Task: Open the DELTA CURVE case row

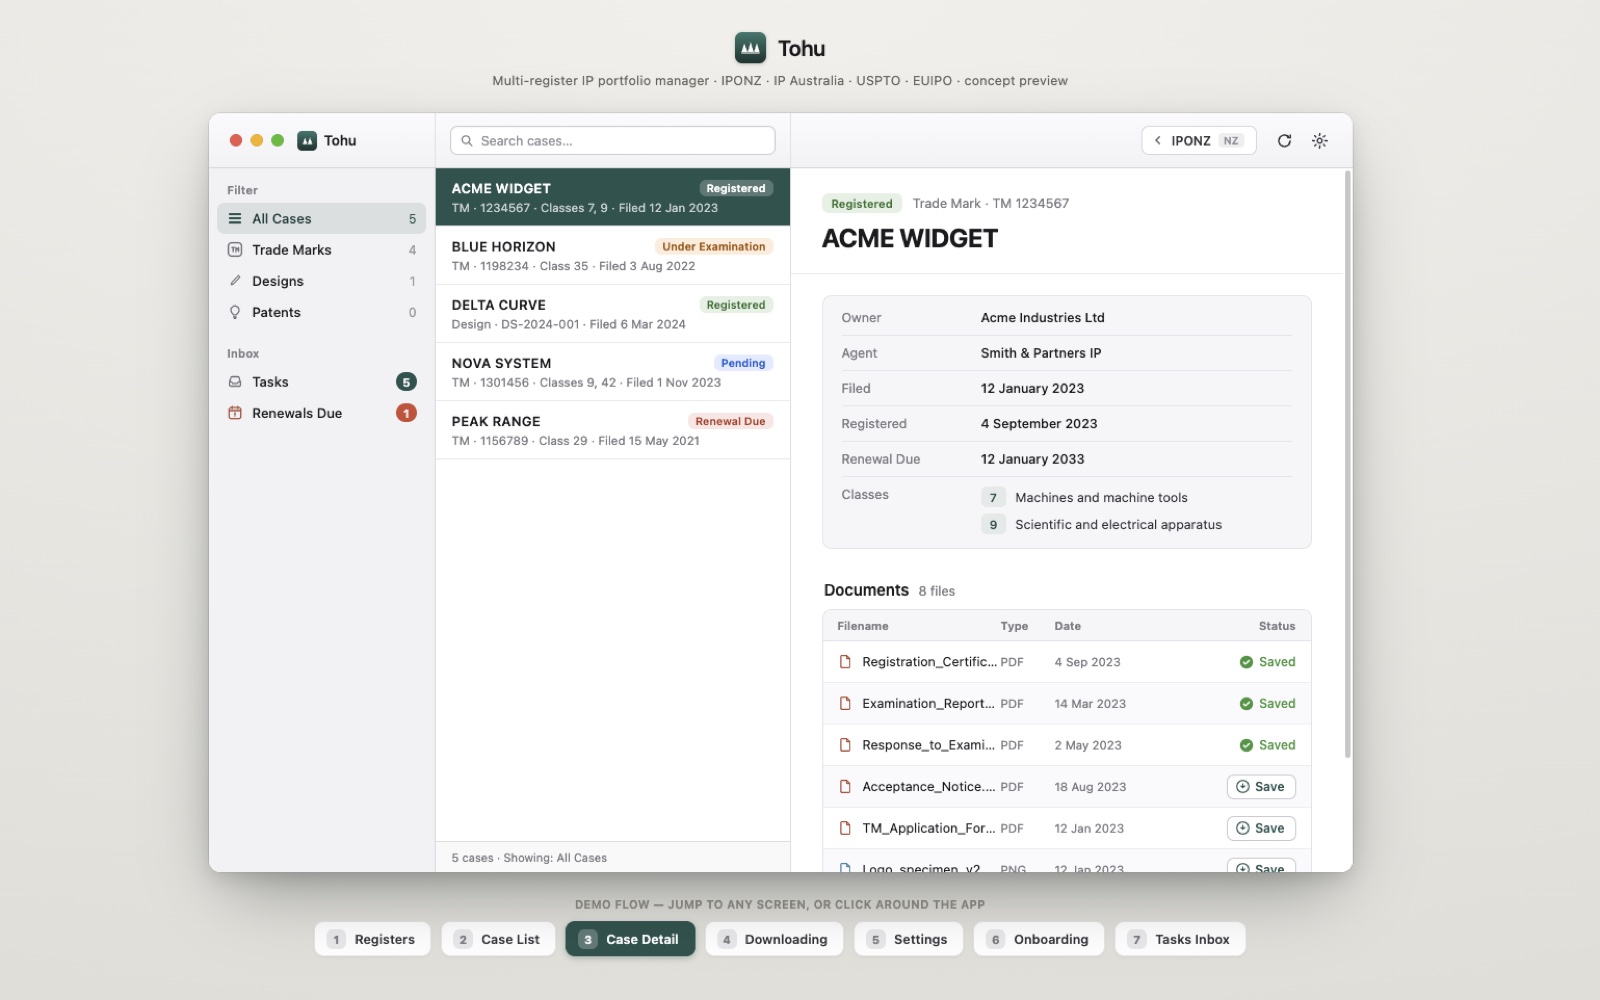Action: [x=612, y=314]
